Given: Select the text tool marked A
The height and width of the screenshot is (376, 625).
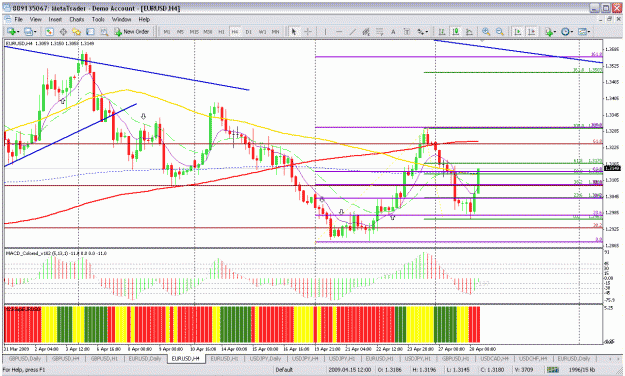Looking at the screenshot, I should click(x=393, y=31).
